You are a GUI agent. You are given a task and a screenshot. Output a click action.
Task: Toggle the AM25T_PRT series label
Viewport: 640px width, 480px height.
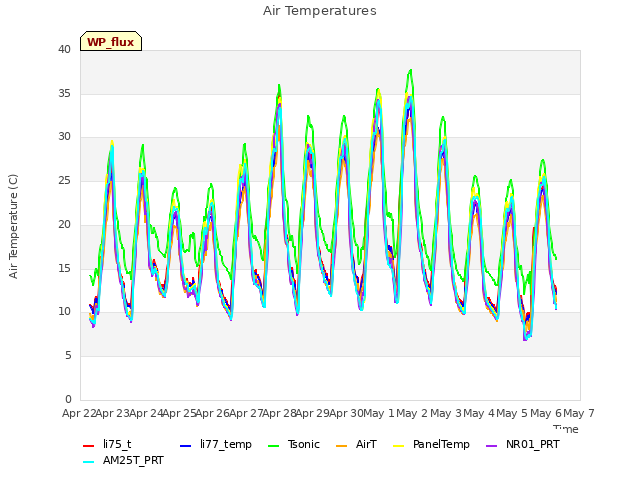click(133, 460)
